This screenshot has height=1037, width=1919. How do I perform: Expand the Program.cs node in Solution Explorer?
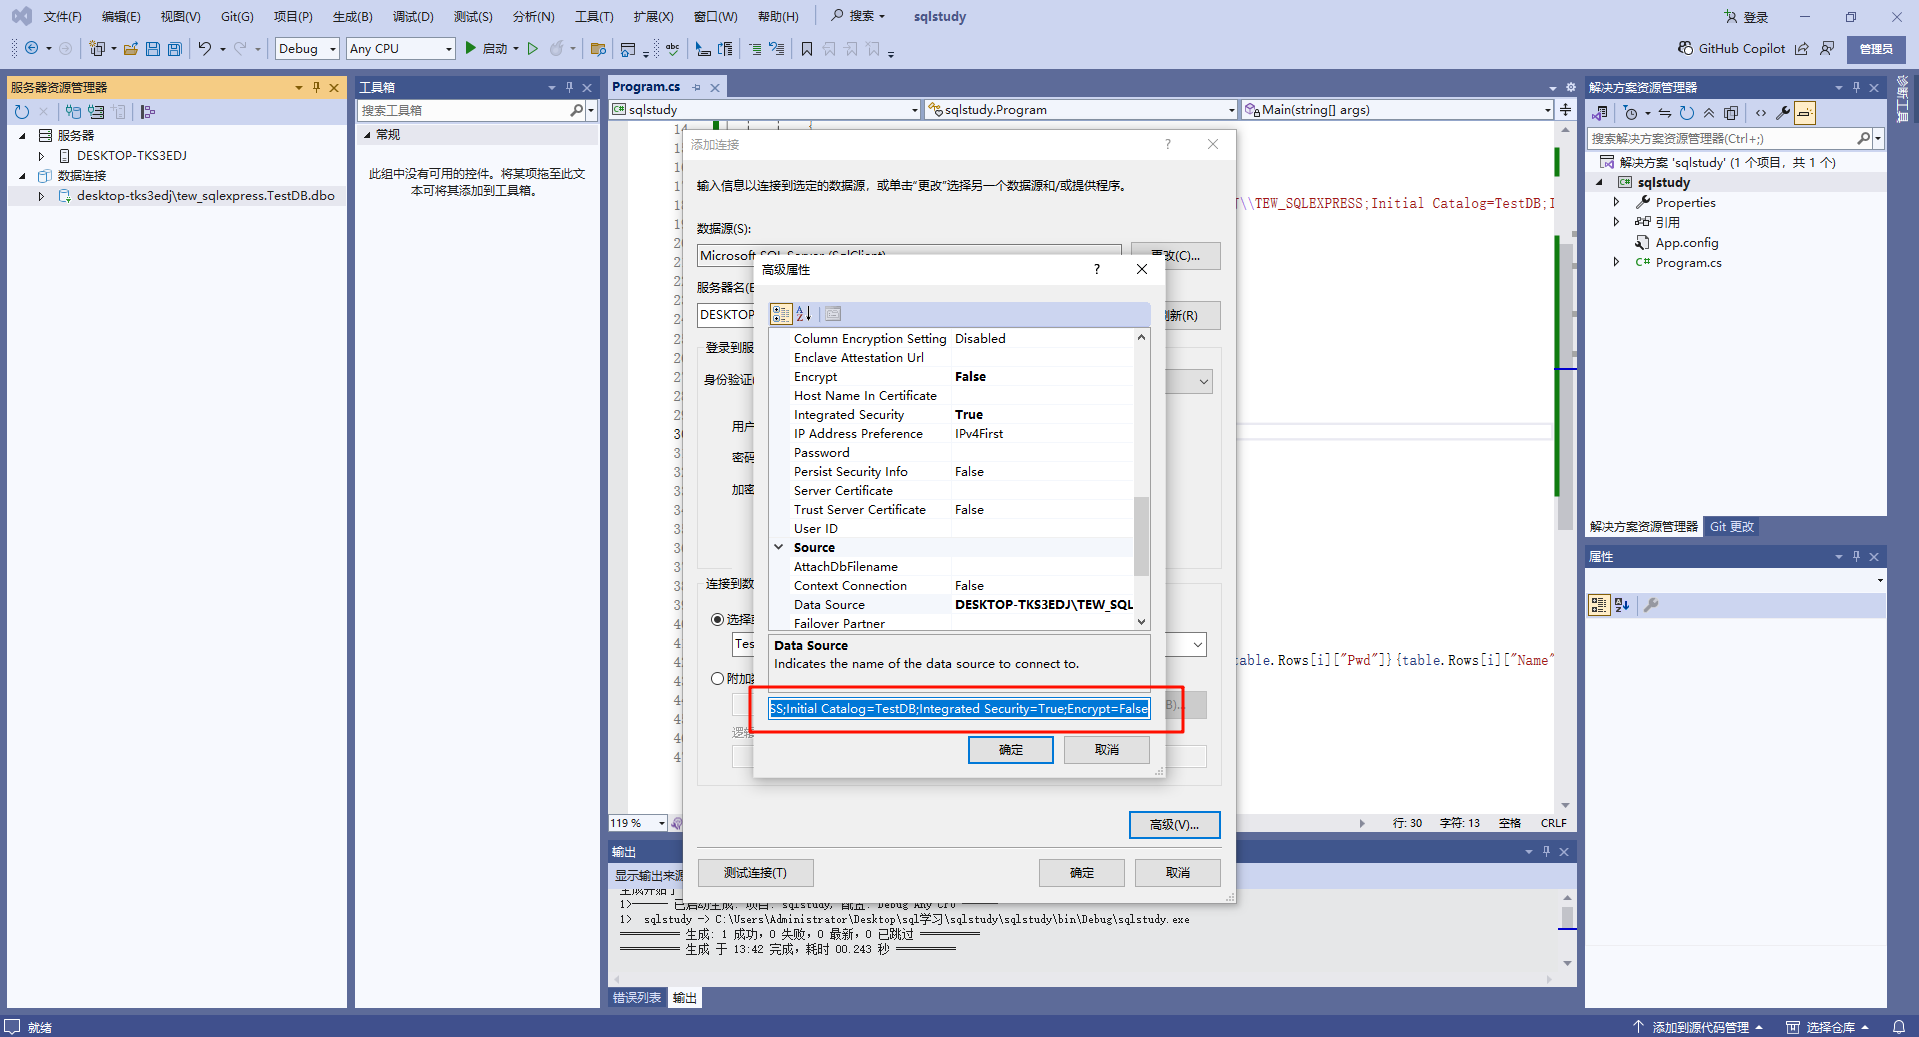[1616, 262]
